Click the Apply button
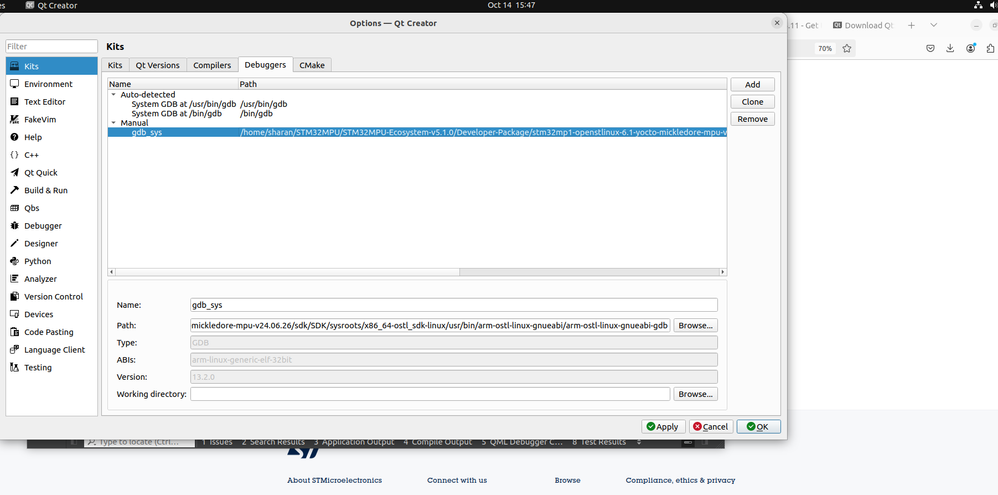Viewport: 998px width, 495px height. [663, 427]
